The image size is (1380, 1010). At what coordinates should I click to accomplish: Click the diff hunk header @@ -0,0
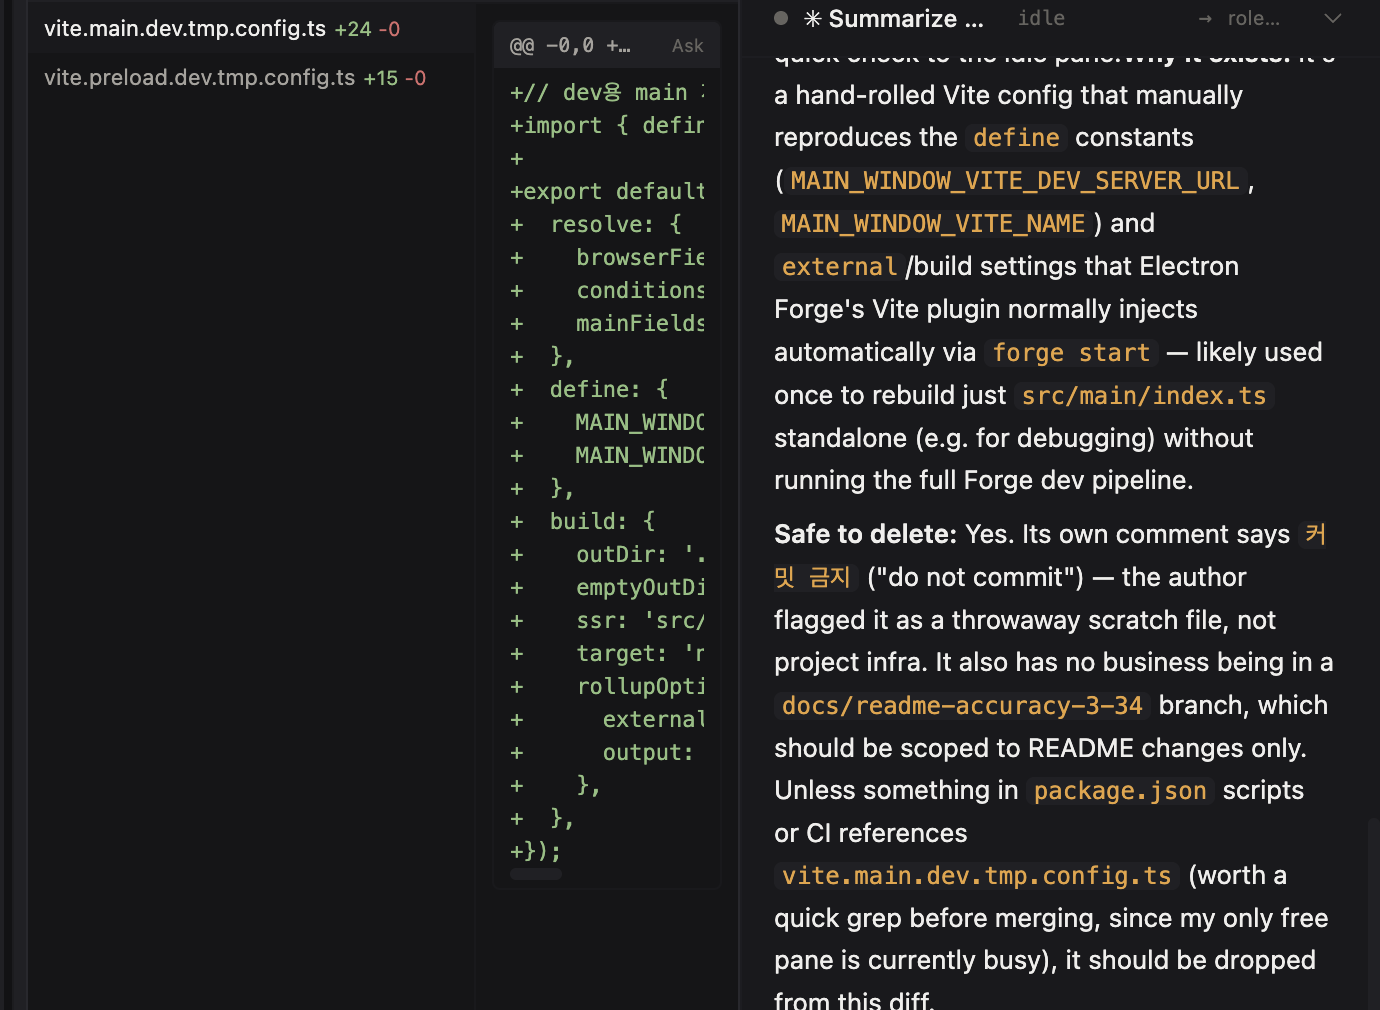pyautogui.click(x=570, y=46)
